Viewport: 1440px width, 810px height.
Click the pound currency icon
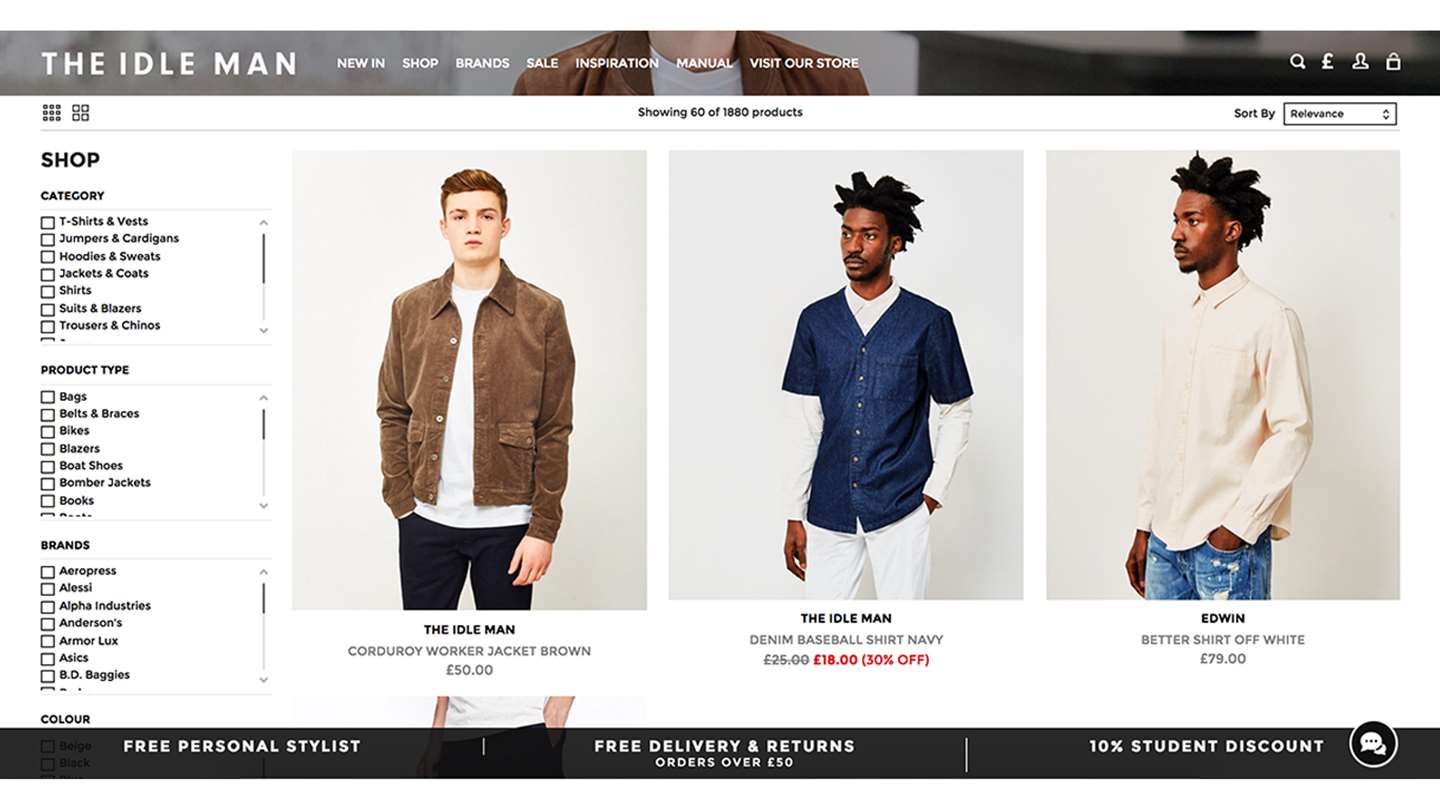tap(1327, 62)
